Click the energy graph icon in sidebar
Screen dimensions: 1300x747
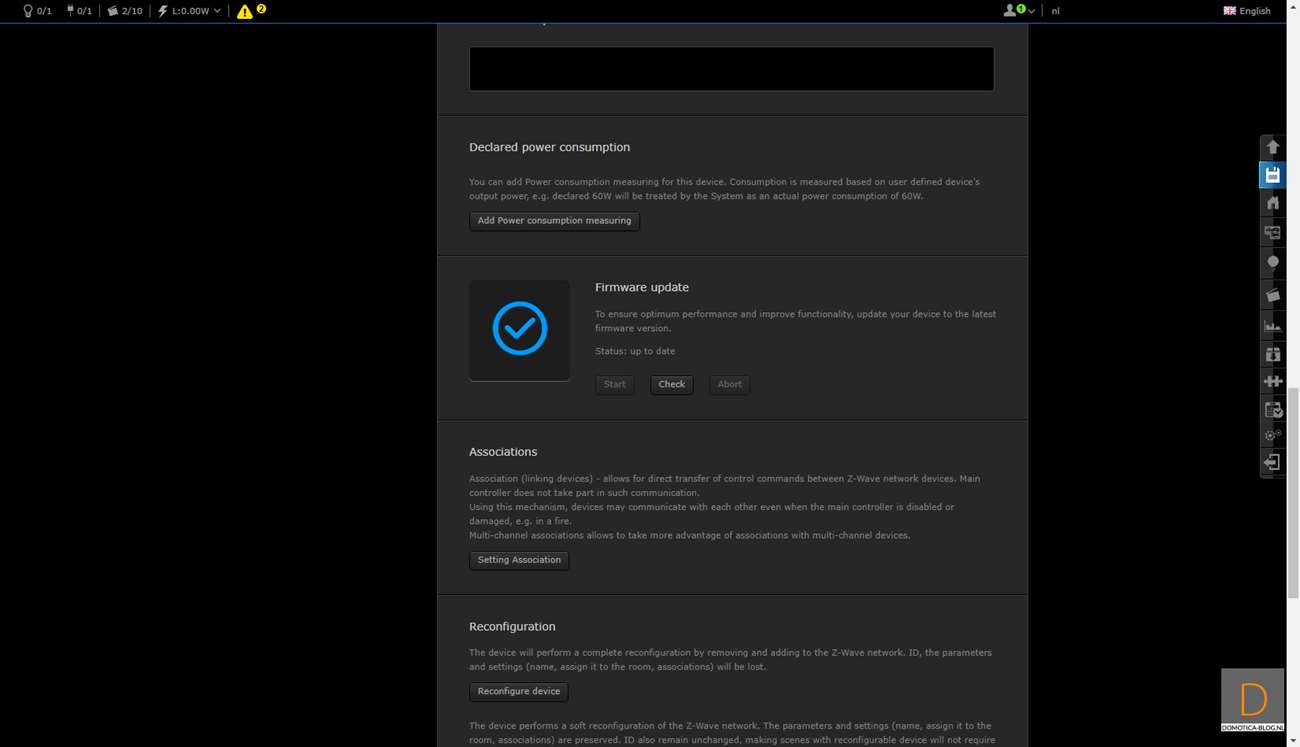pos(1272,326)
